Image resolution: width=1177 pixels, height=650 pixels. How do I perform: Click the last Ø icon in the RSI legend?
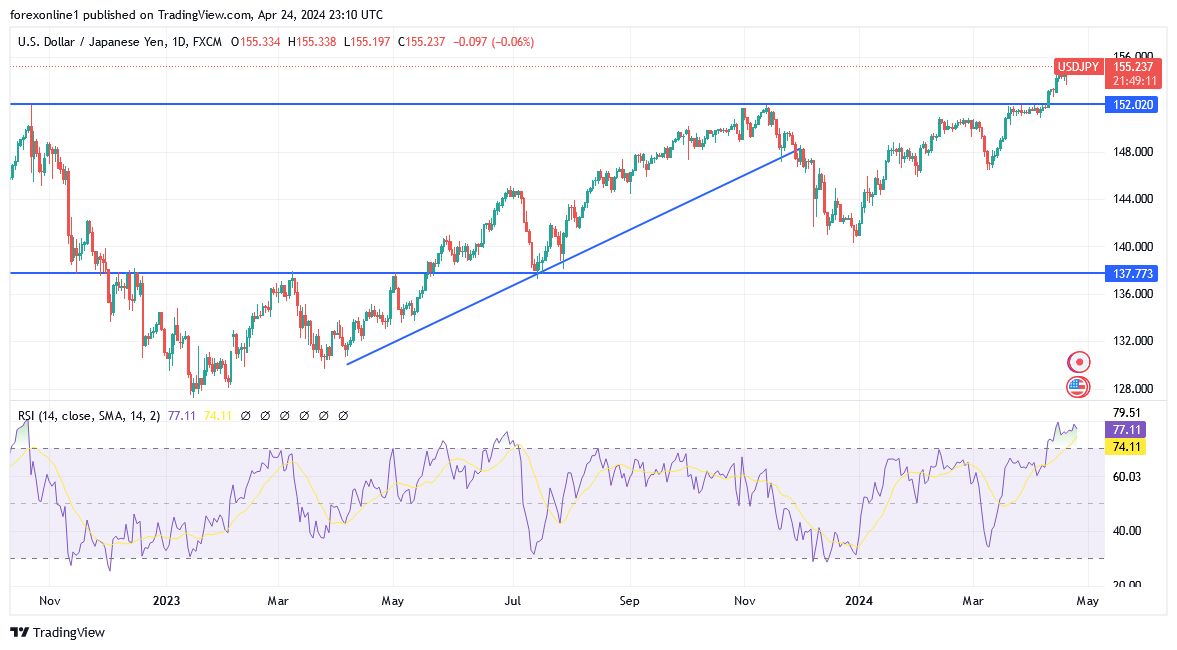pos(343,414)
